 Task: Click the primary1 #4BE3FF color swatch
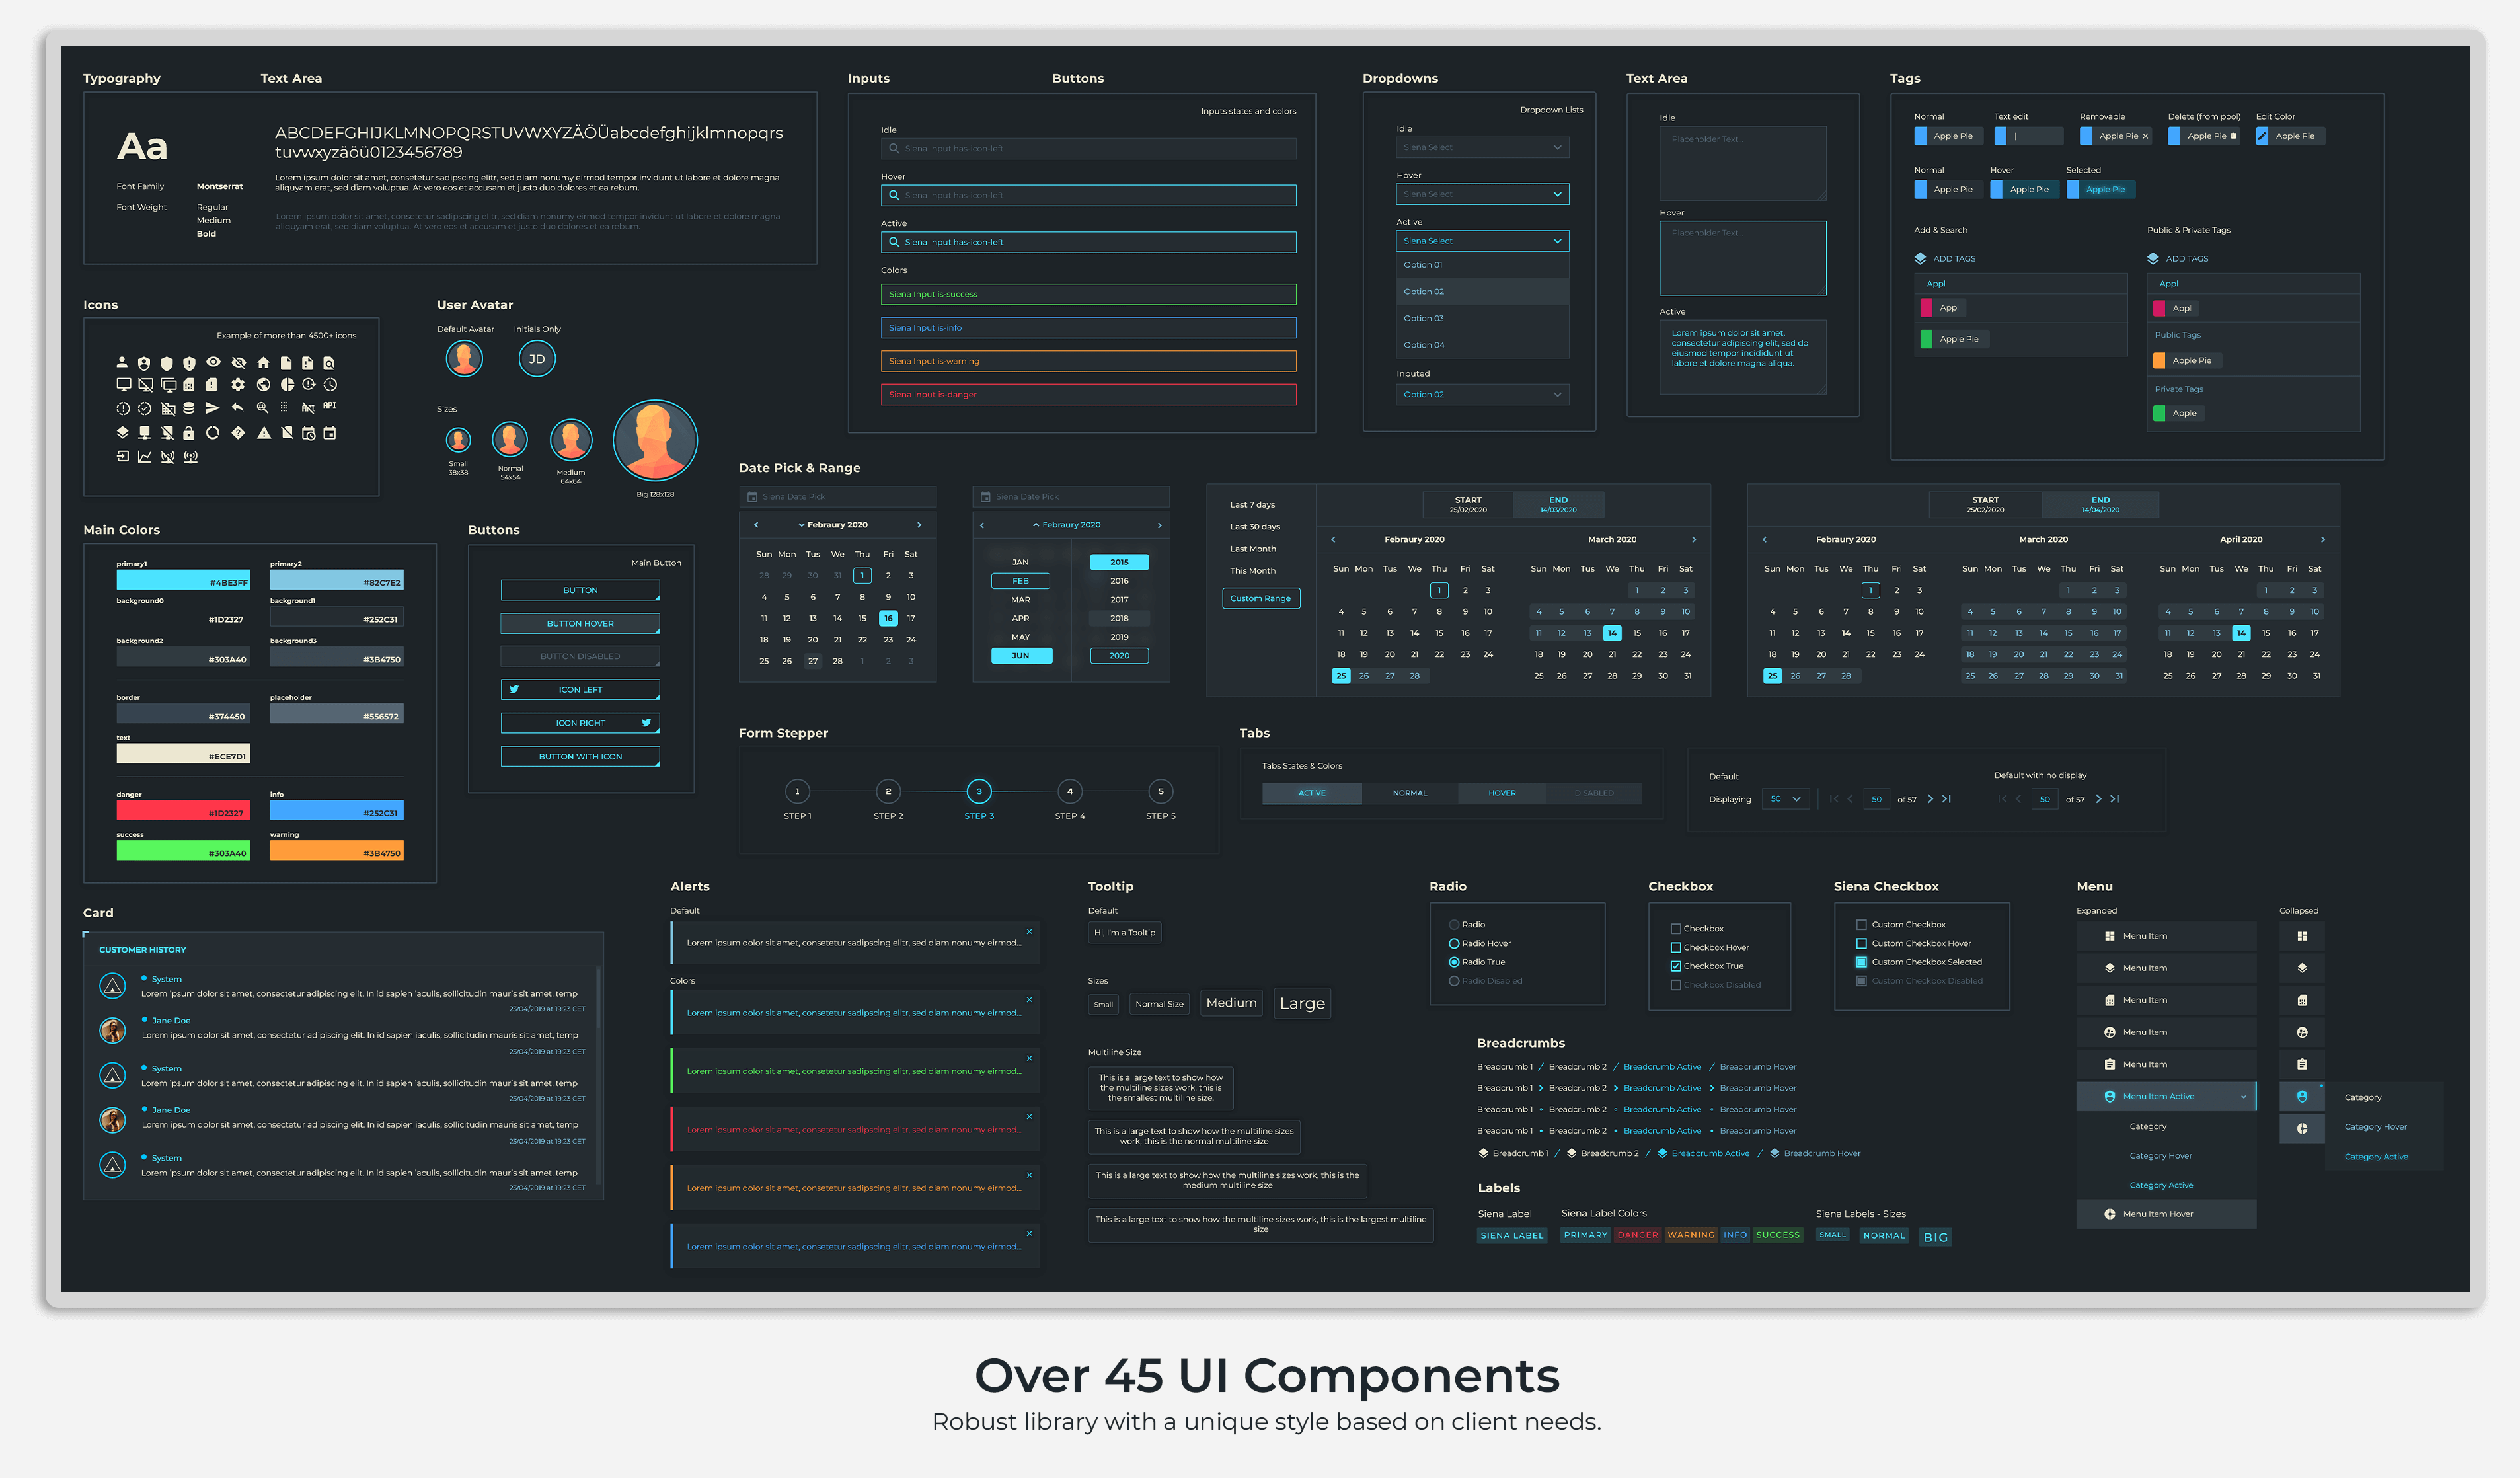[183, 580]
